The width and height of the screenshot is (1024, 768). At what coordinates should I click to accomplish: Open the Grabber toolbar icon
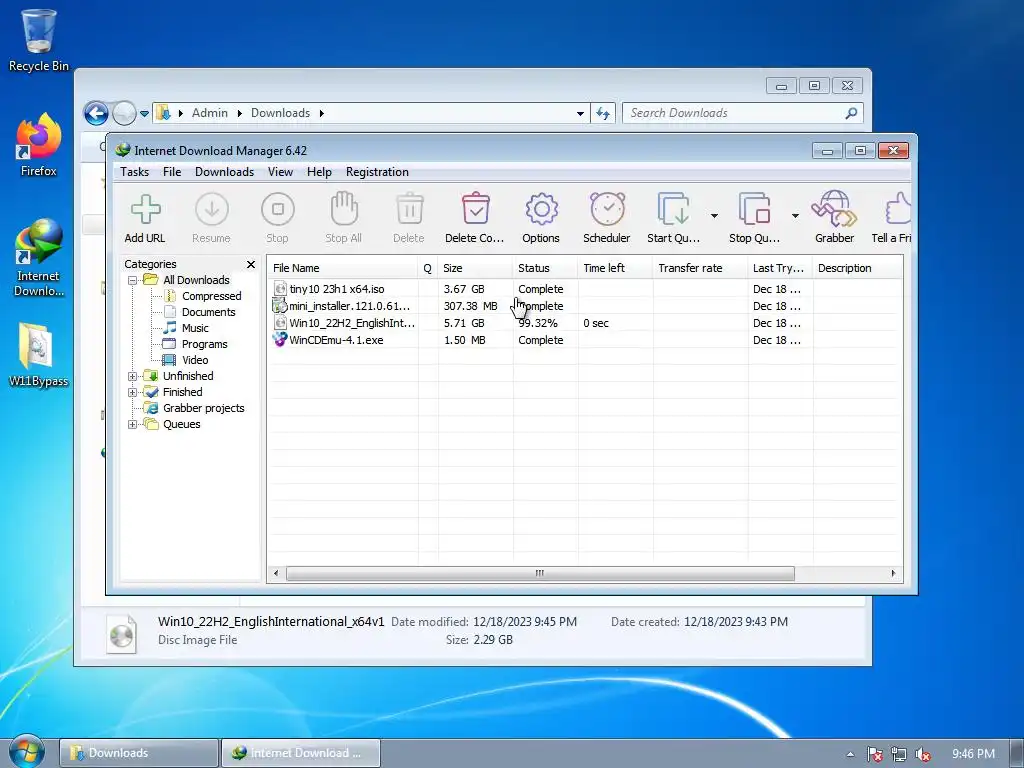pos(834,209)
